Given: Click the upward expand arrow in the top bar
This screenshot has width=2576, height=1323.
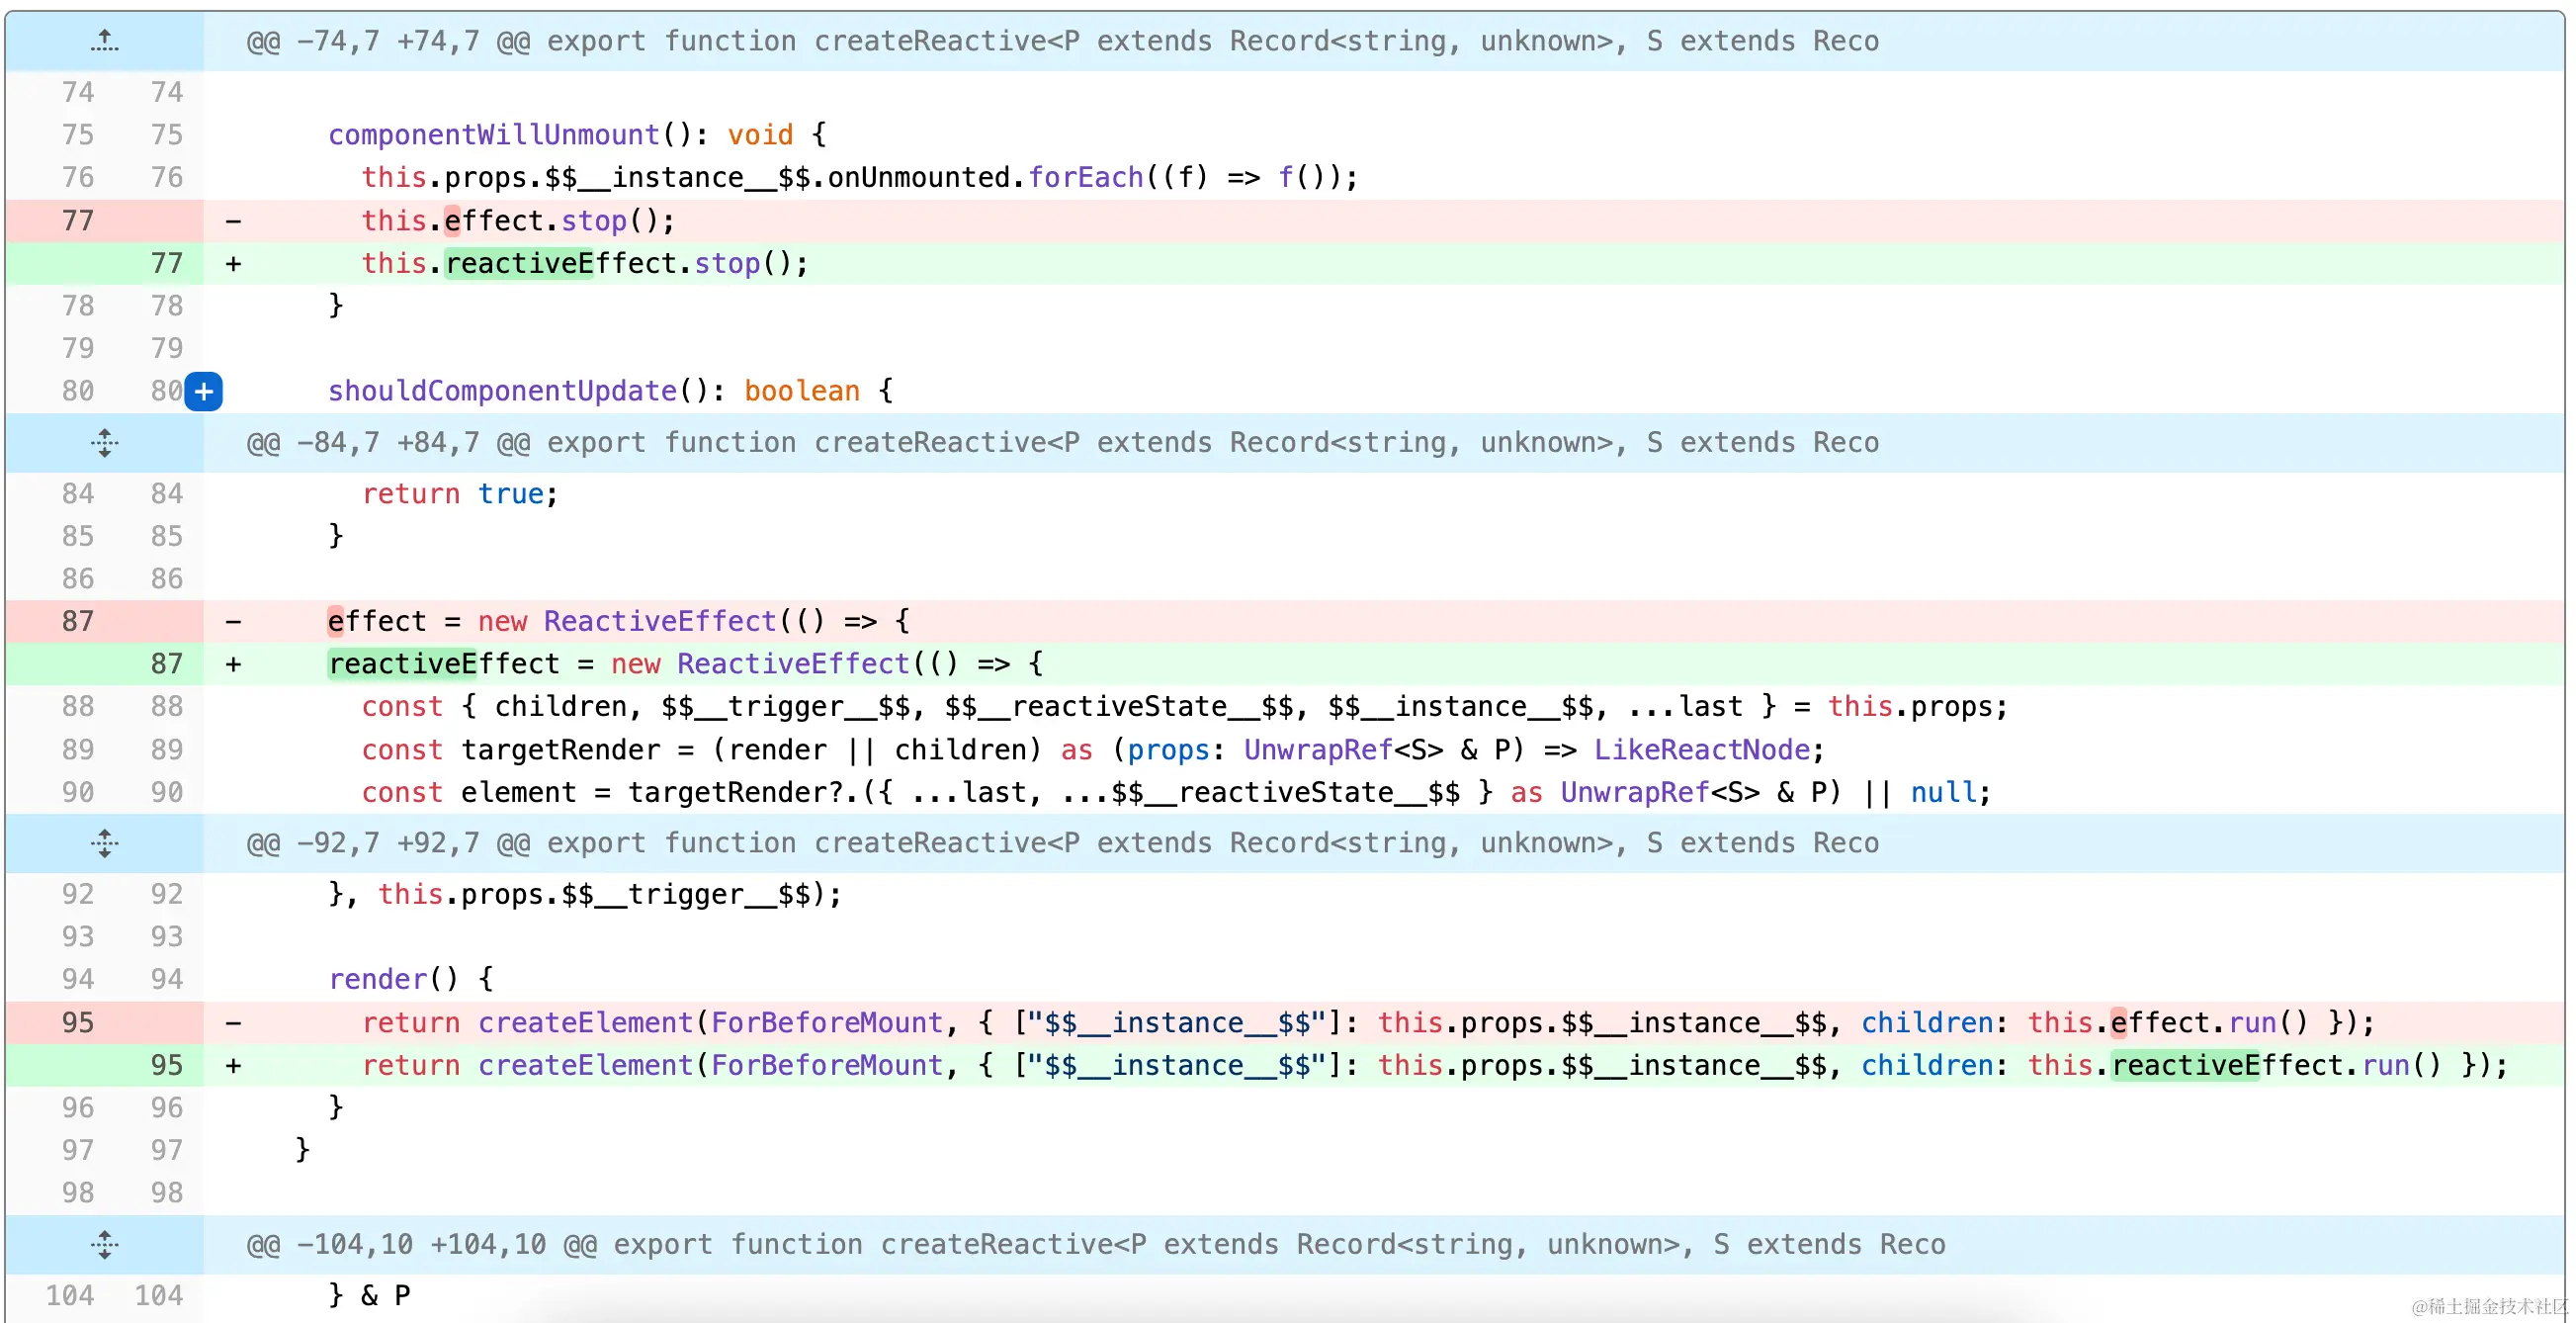Looking at the screenshot, I should pos(104,41).
